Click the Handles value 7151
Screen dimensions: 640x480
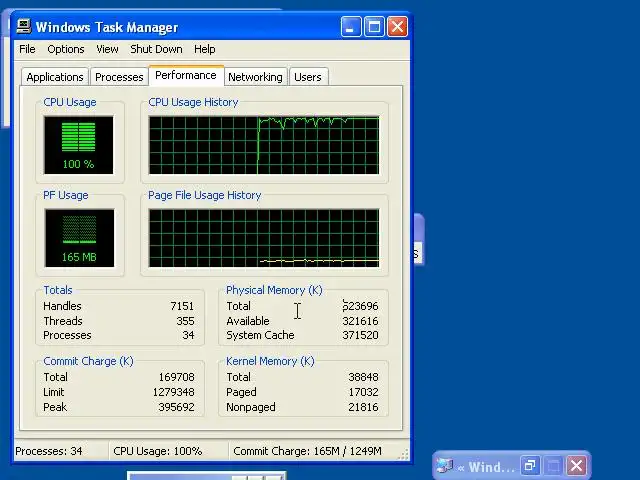pos(182,306)
